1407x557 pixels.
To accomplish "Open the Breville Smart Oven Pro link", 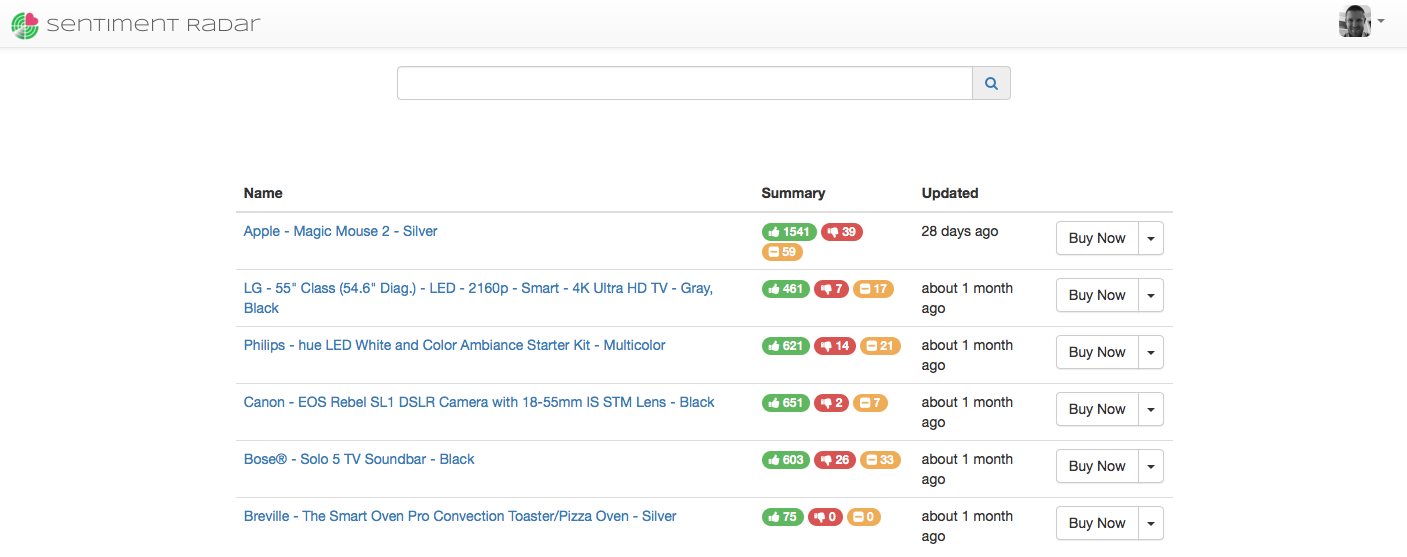I will [x=460, y=516].
